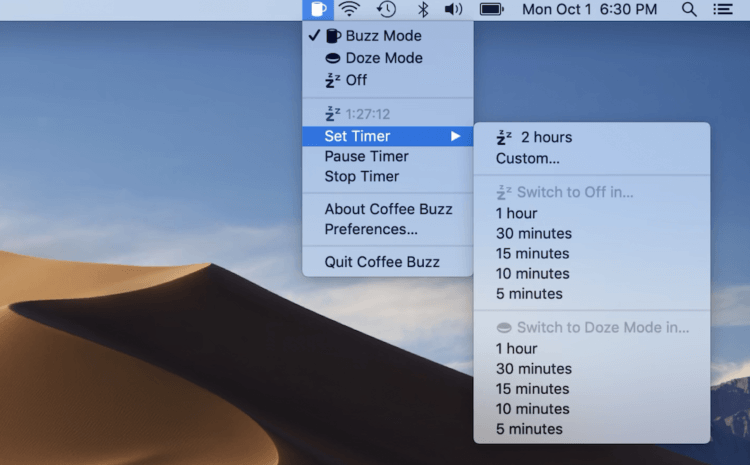Image resolution: width=750 pixels, height=465 pixels.
Task: Open the Bluetooth menu bar icon
Action: [x=423, y=9]
